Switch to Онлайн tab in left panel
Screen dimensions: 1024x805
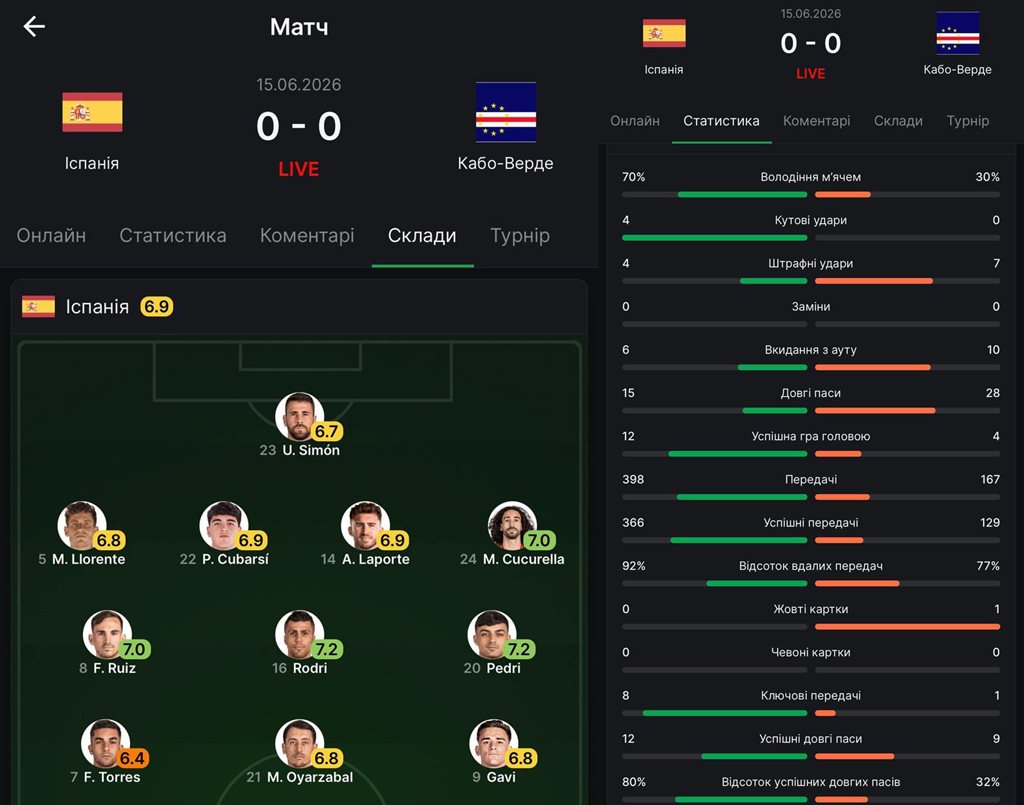point(51,236)
